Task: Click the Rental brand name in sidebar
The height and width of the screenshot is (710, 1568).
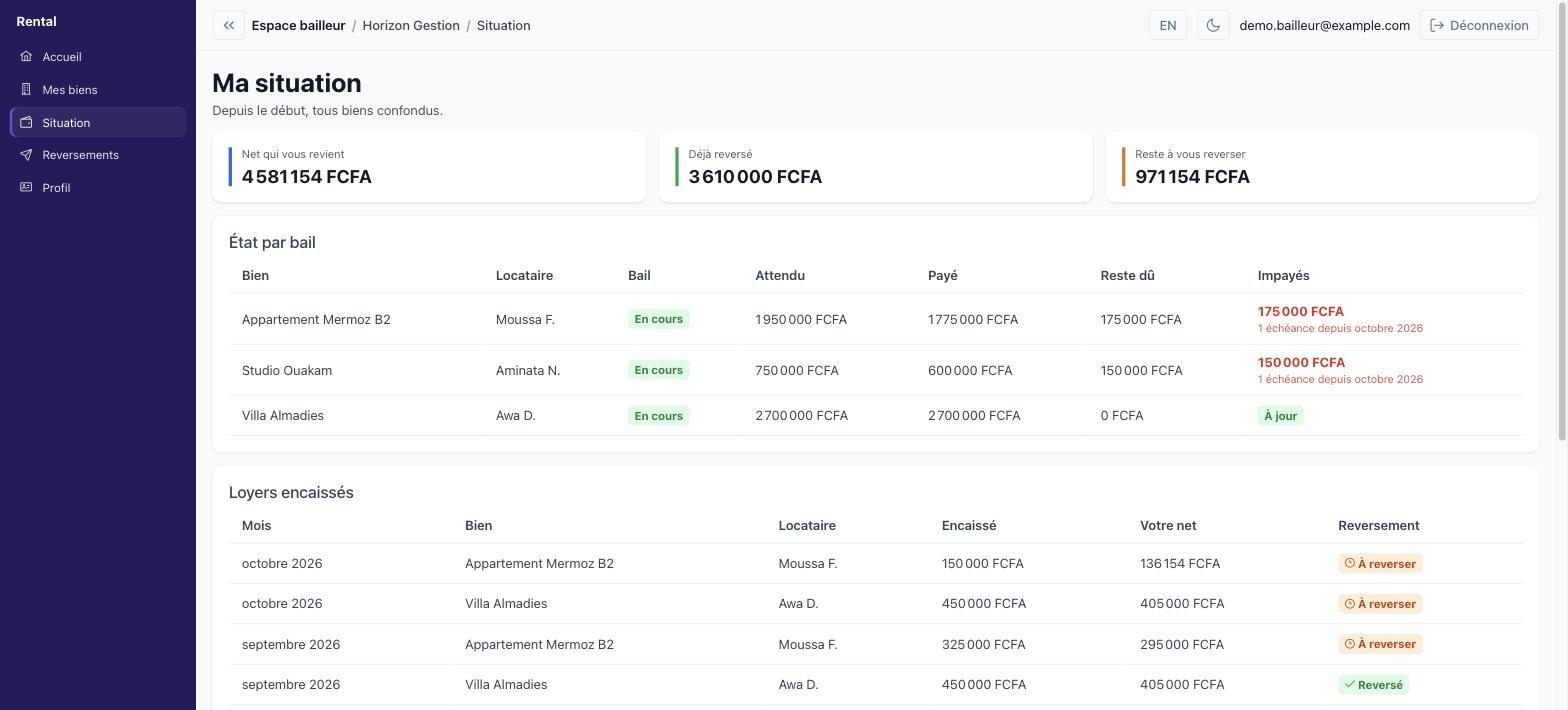Action: pos(36,22)
